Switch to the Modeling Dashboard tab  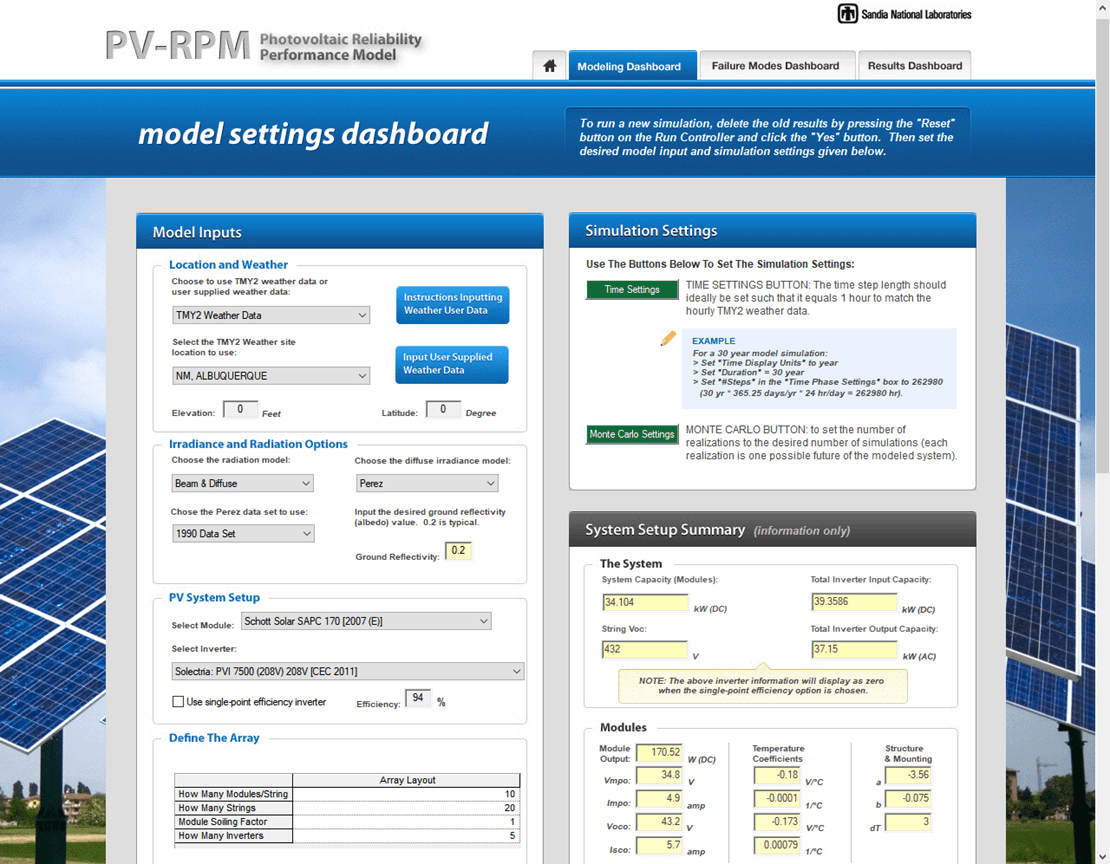pos(632,66)
